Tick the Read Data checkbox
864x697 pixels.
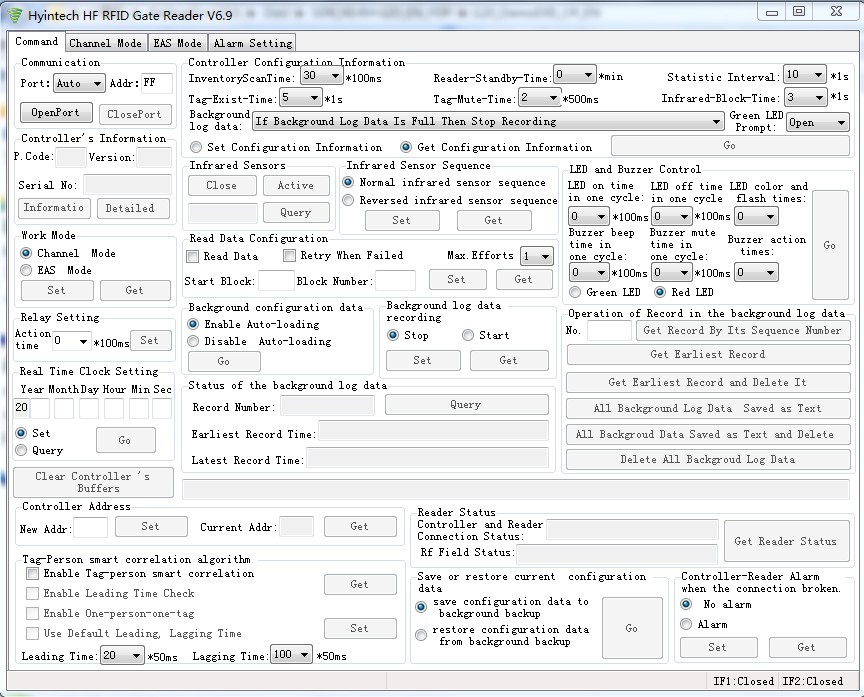coord(222,256)
